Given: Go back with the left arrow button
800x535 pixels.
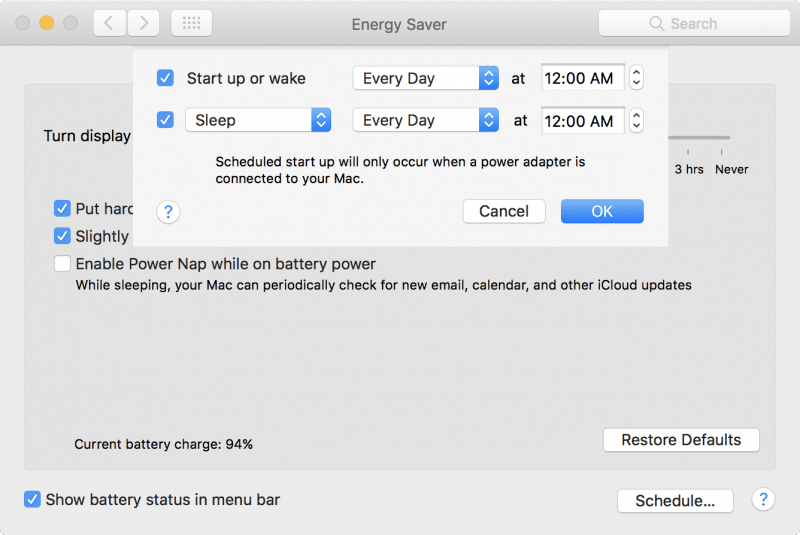Looking at the screenshot, I should tap(110, 23).
